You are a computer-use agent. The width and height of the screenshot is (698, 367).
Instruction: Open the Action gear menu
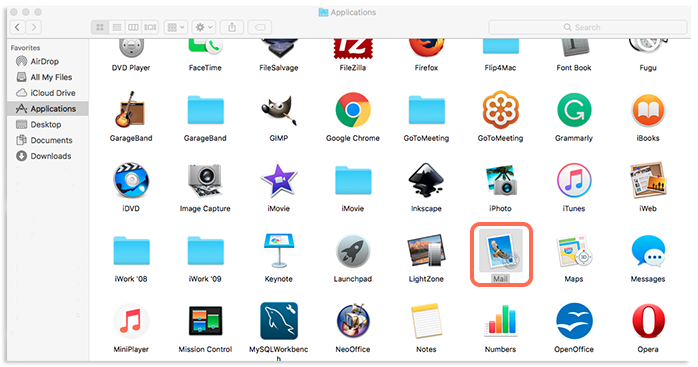[x=204, y=27]
